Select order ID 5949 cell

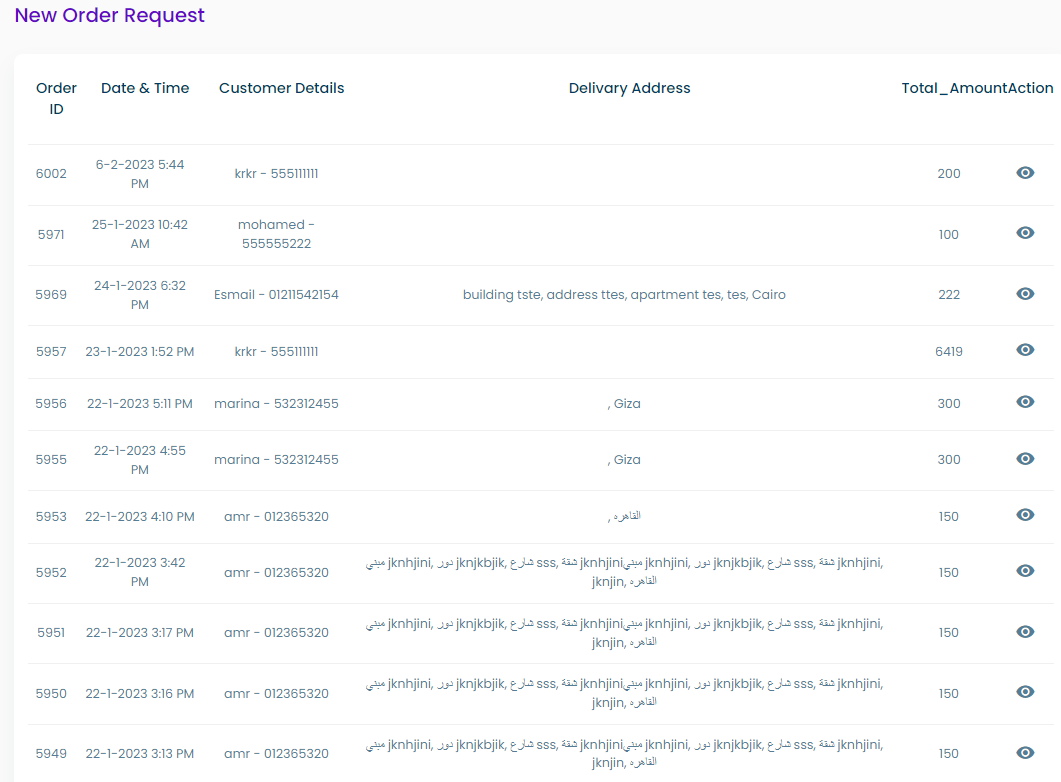(x=51, y=754)
